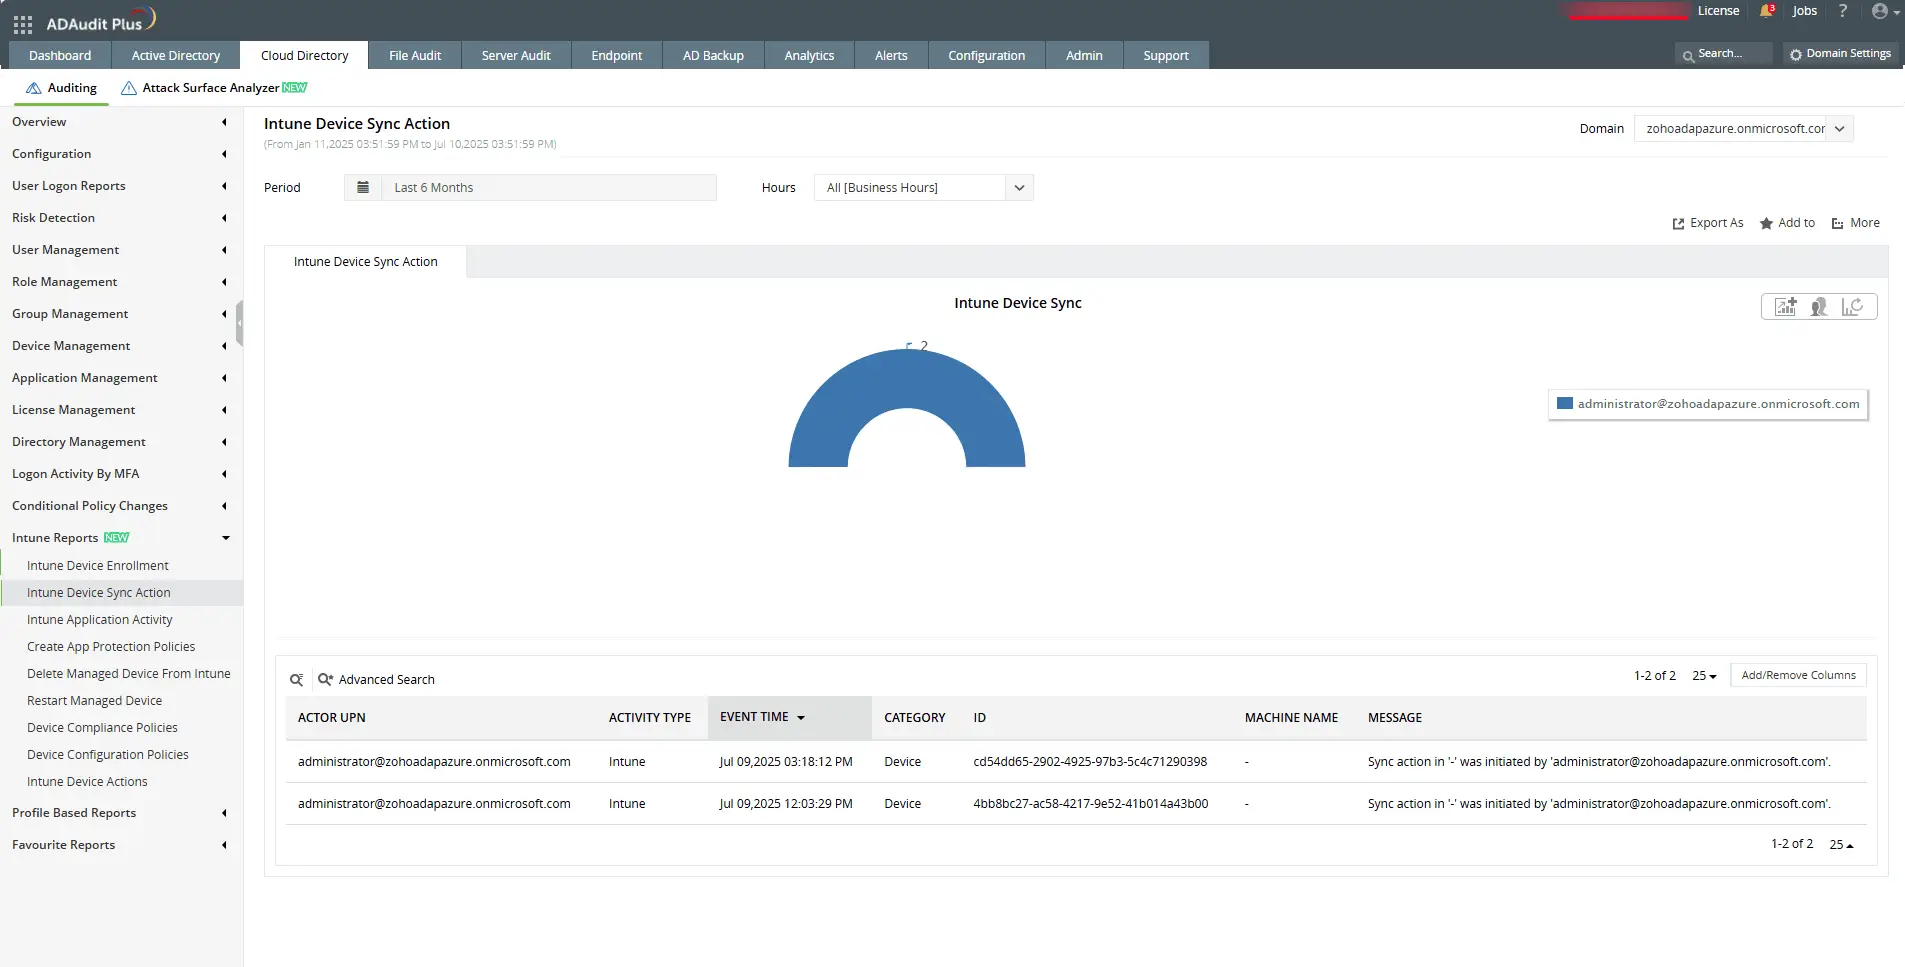The width and height of the screenshot is (1905, 967).
Task: Click the user account avatar icon
Action: click(1880, 11)
